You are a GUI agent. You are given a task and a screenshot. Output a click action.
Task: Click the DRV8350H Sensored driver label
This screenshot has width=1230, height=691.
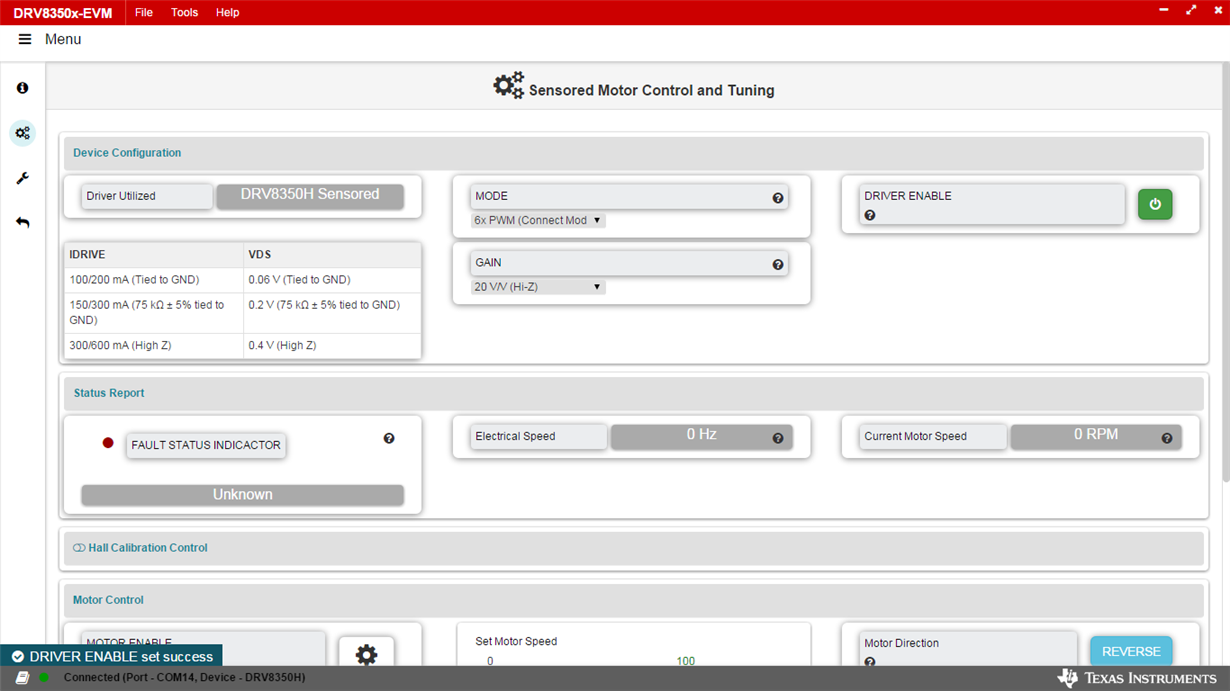coord(310,195)
